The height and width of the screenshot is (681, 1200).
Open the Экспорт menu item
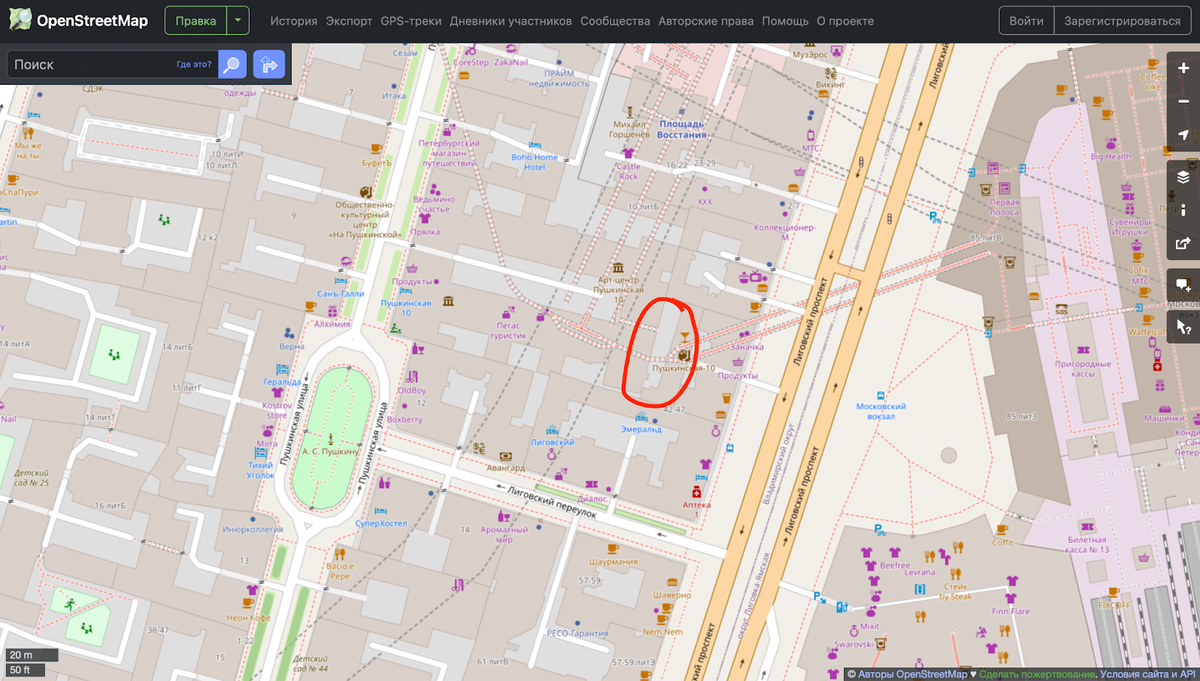[x=349, y=21]
